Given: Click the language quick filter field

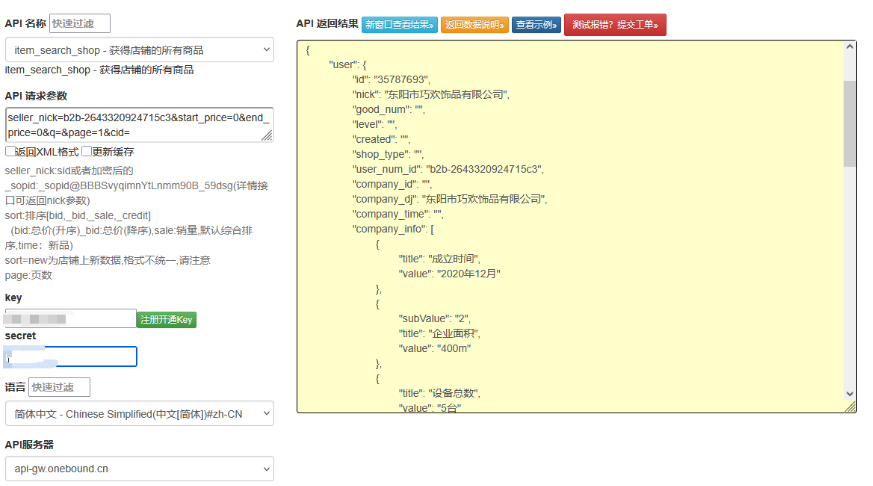Looking at the screenshot, I should [x=59, y=387].
